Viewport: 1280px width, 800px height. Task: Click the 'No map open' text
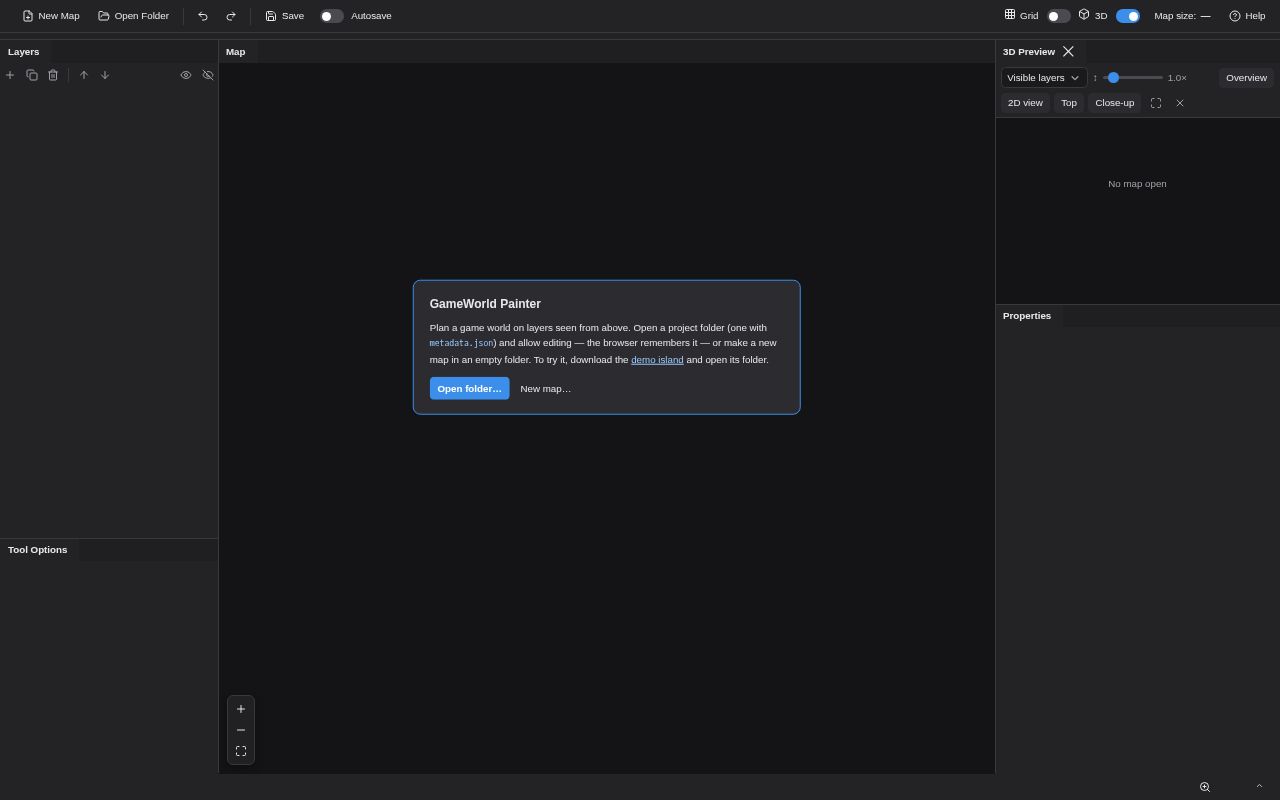point(1137,184)
